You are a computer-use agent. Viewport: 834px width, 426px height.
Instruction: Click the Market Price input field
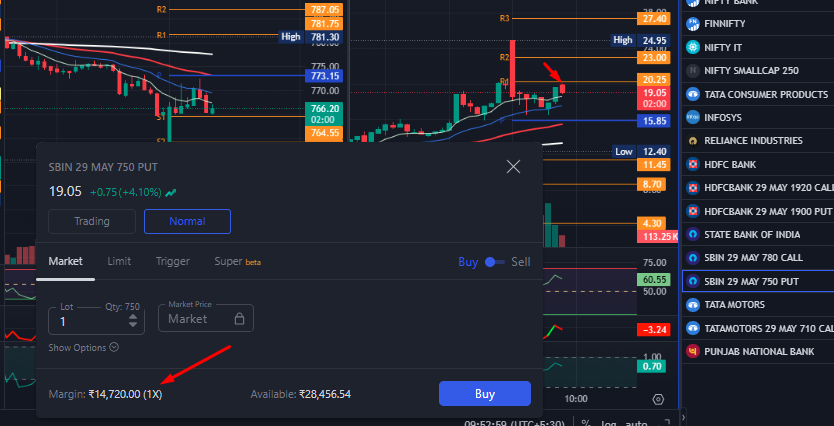pyautogui.click(x=206, y=318)
